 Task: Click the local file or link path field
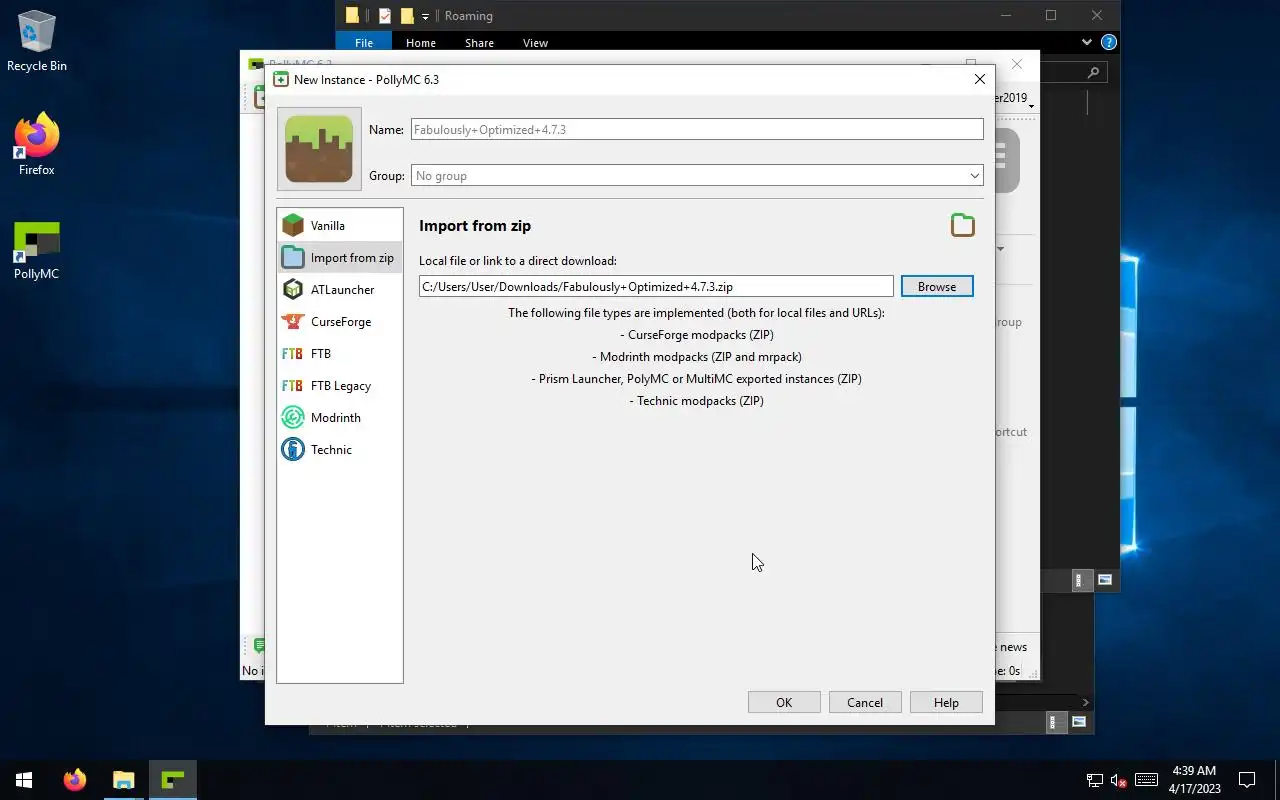(656, 287)
